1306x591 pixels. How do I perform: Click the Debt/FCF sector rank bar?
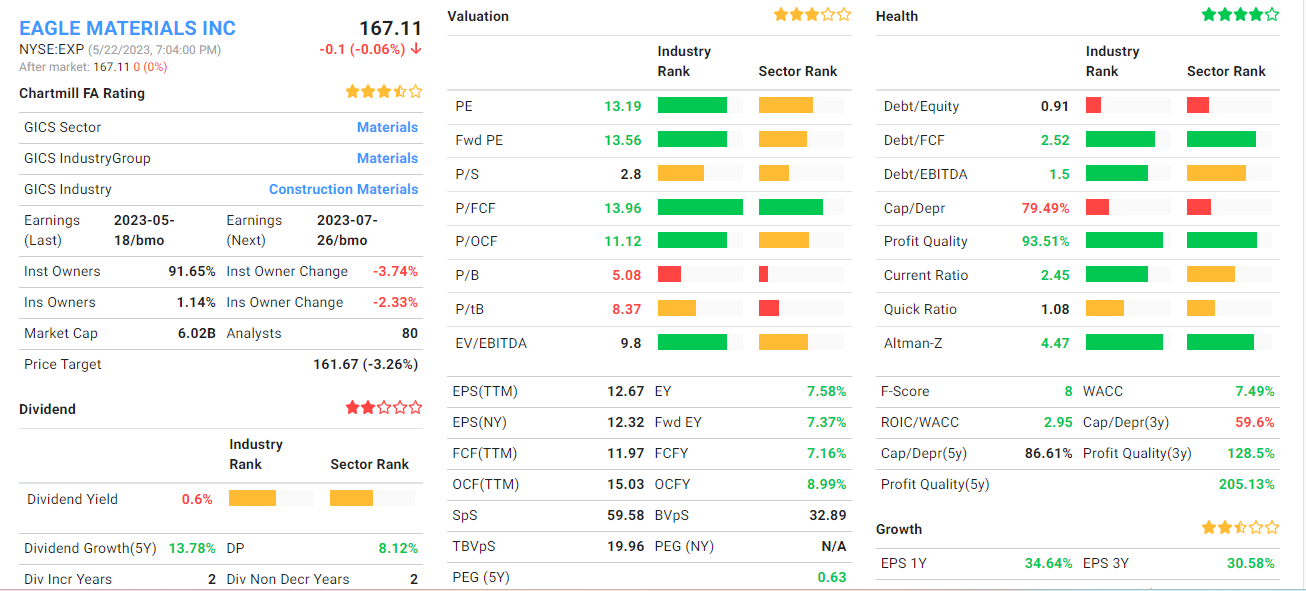pos(1221,139)
